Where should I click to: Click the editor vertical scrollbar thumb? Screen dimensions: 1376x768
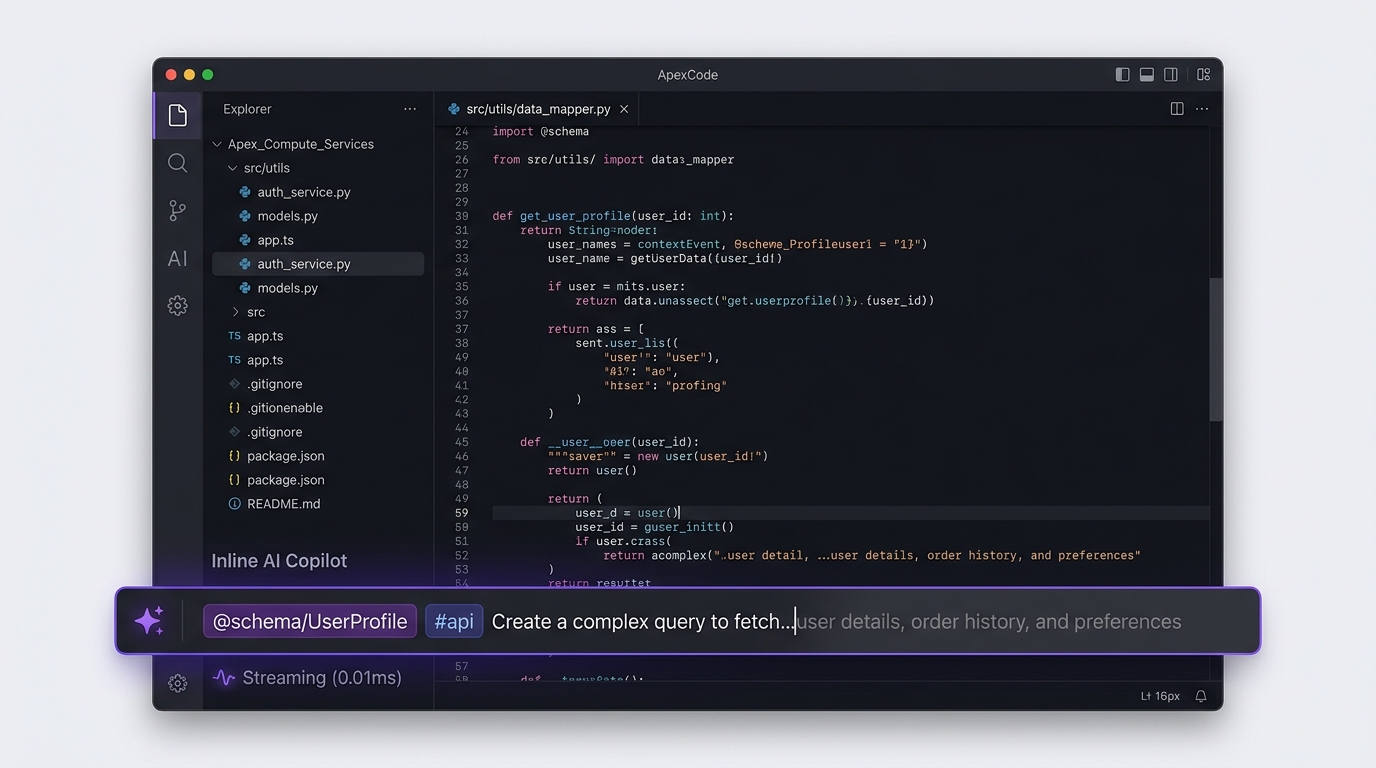point(1216,349)
